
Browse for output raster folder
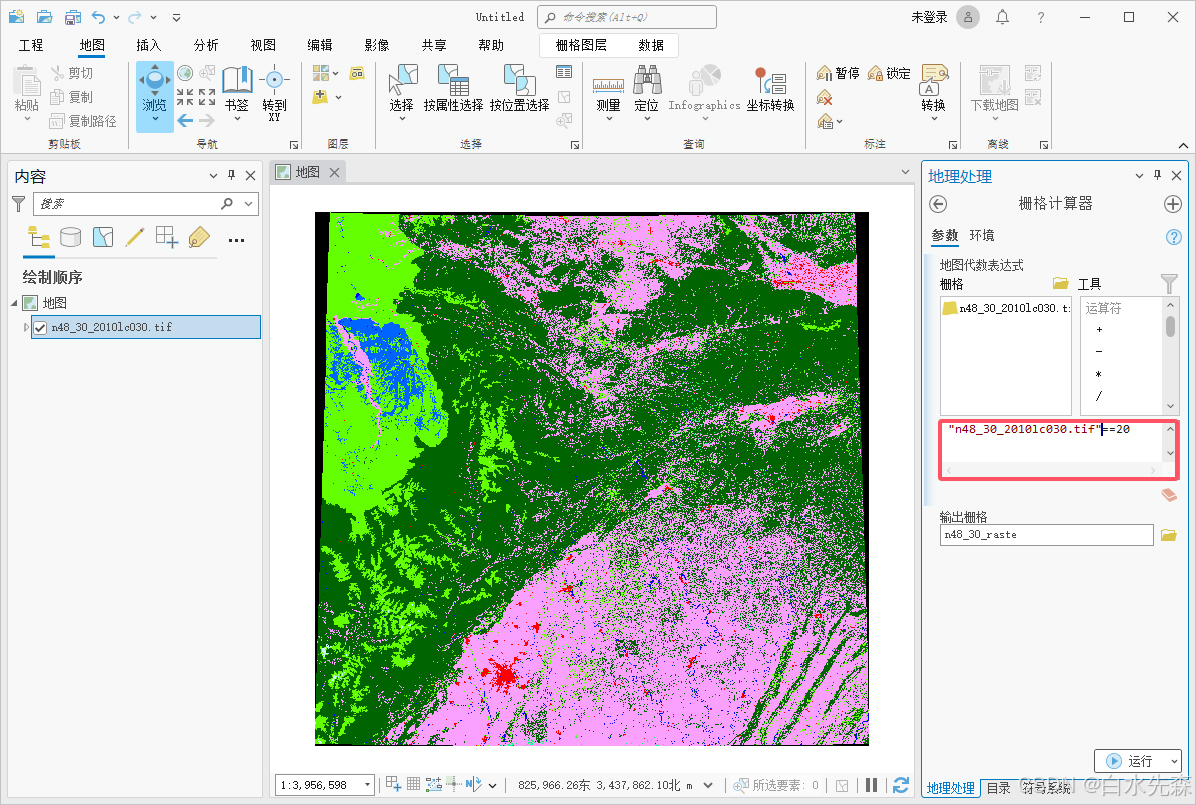coord(1168,535)
